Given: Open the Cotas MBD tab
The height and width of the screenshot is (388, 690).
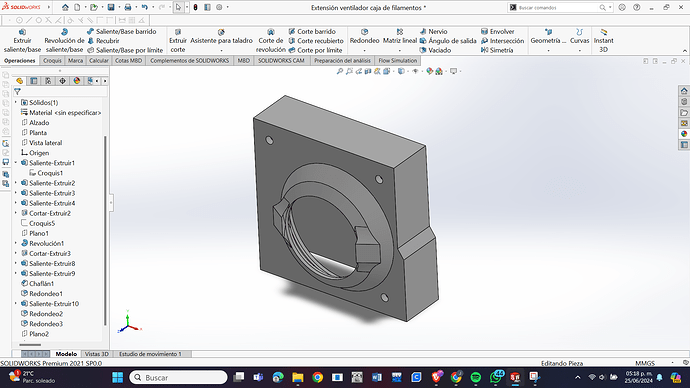Looking at the screenshot, I should click(128, 61).
